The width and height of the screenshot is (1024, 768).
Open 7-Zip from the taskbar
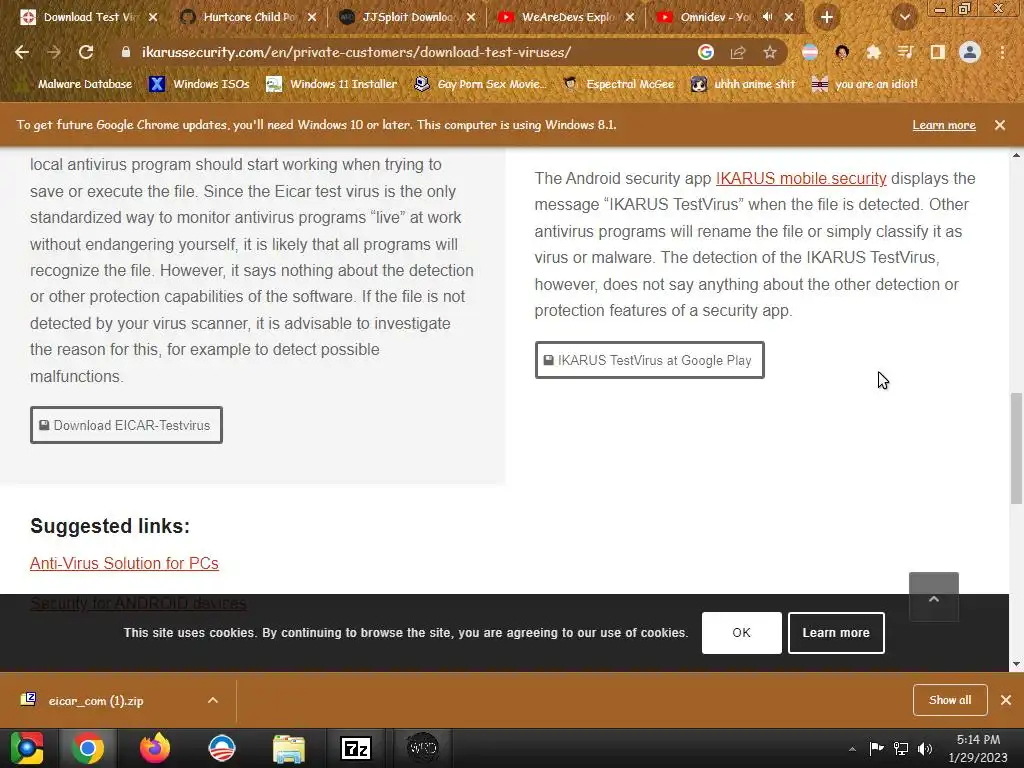coord(356,748)
